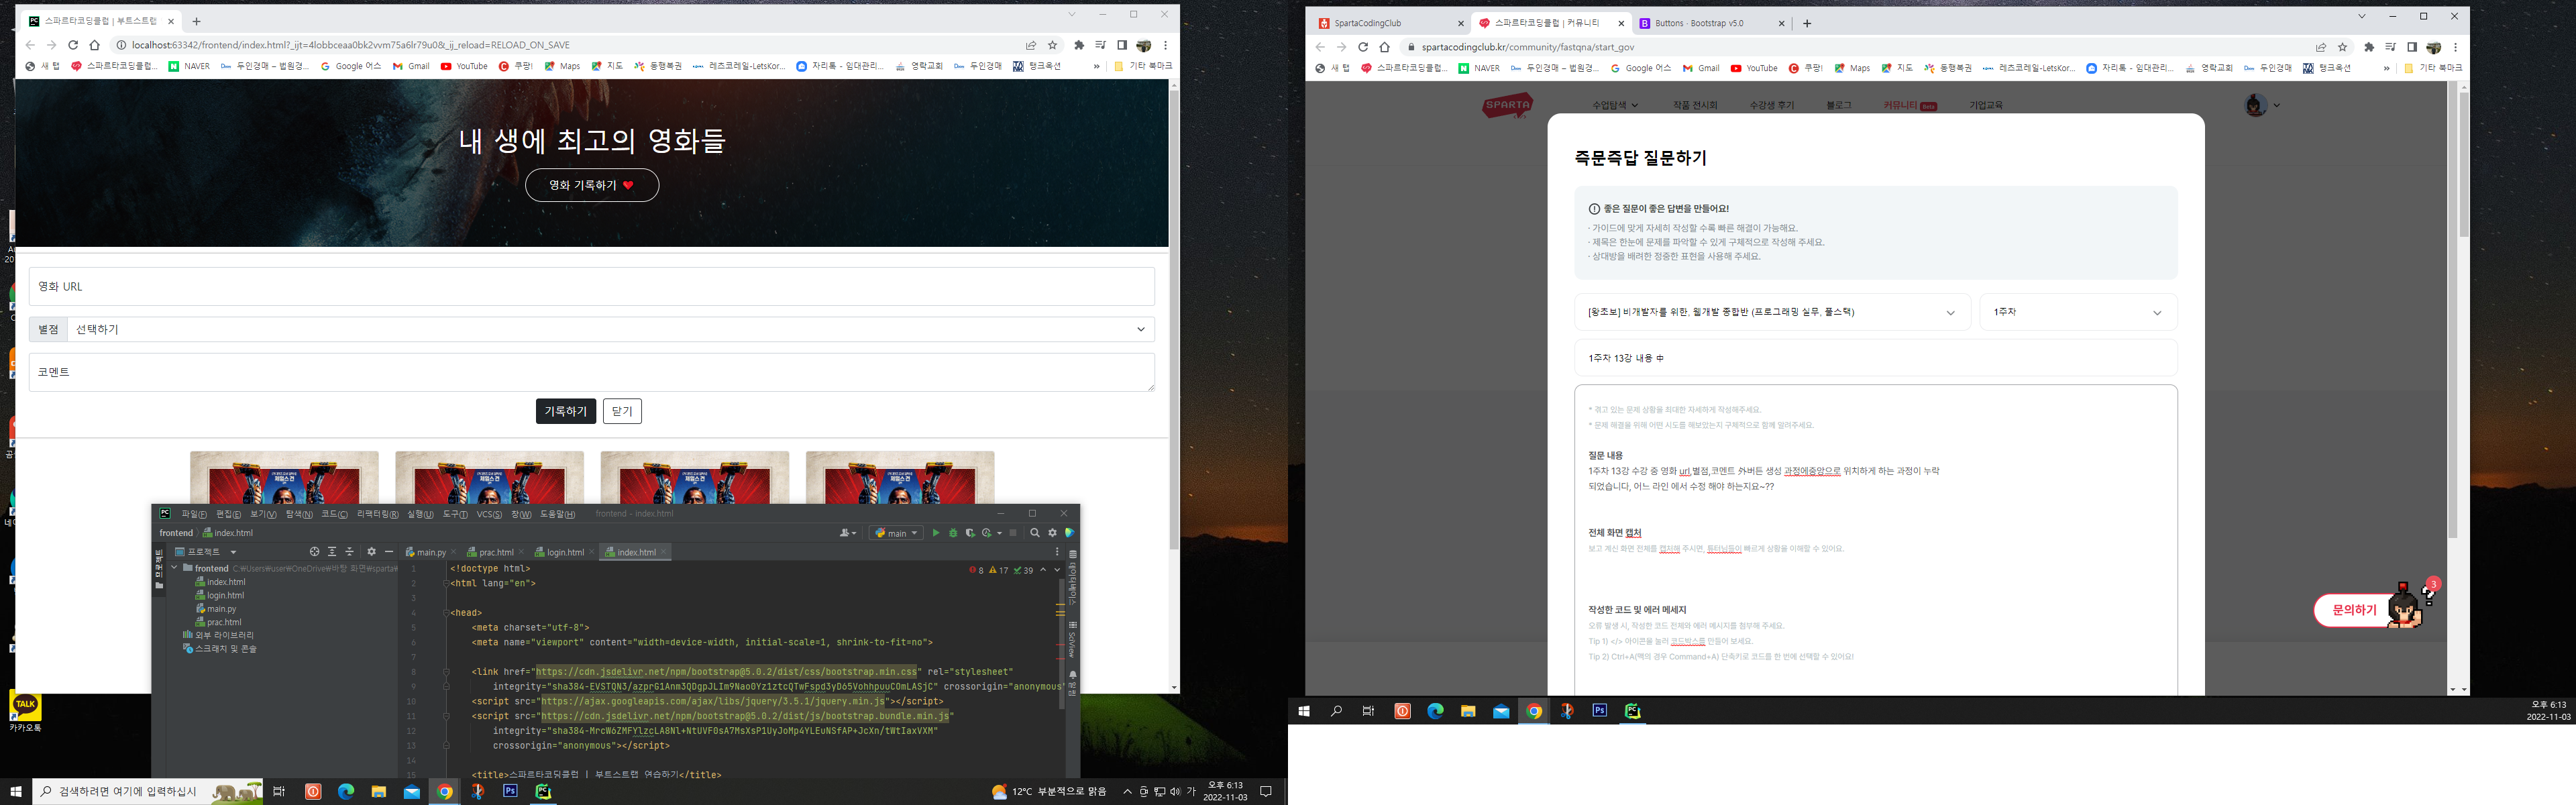The width and height of the screenshot is (2576, 805).
Task: Expand all icon in PyCharm project panel
Action: (x=332, y=552)
